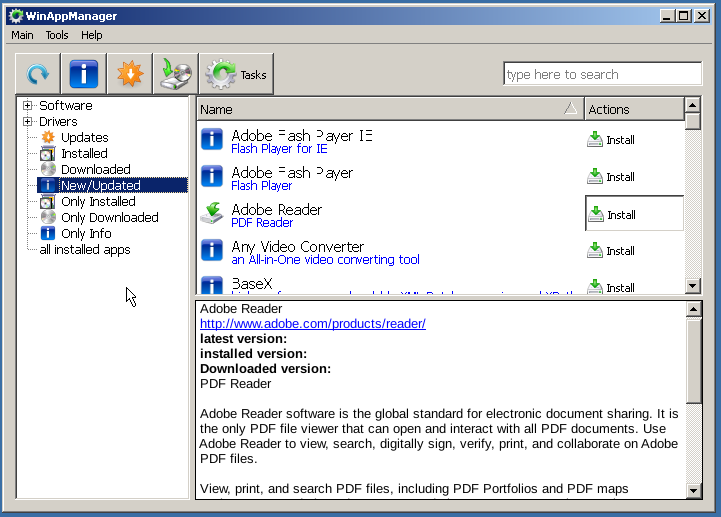Click the Adobe Reader green download icon
Image resolution: width=721 pixels, height=517 pixels.
click(212, 214)
